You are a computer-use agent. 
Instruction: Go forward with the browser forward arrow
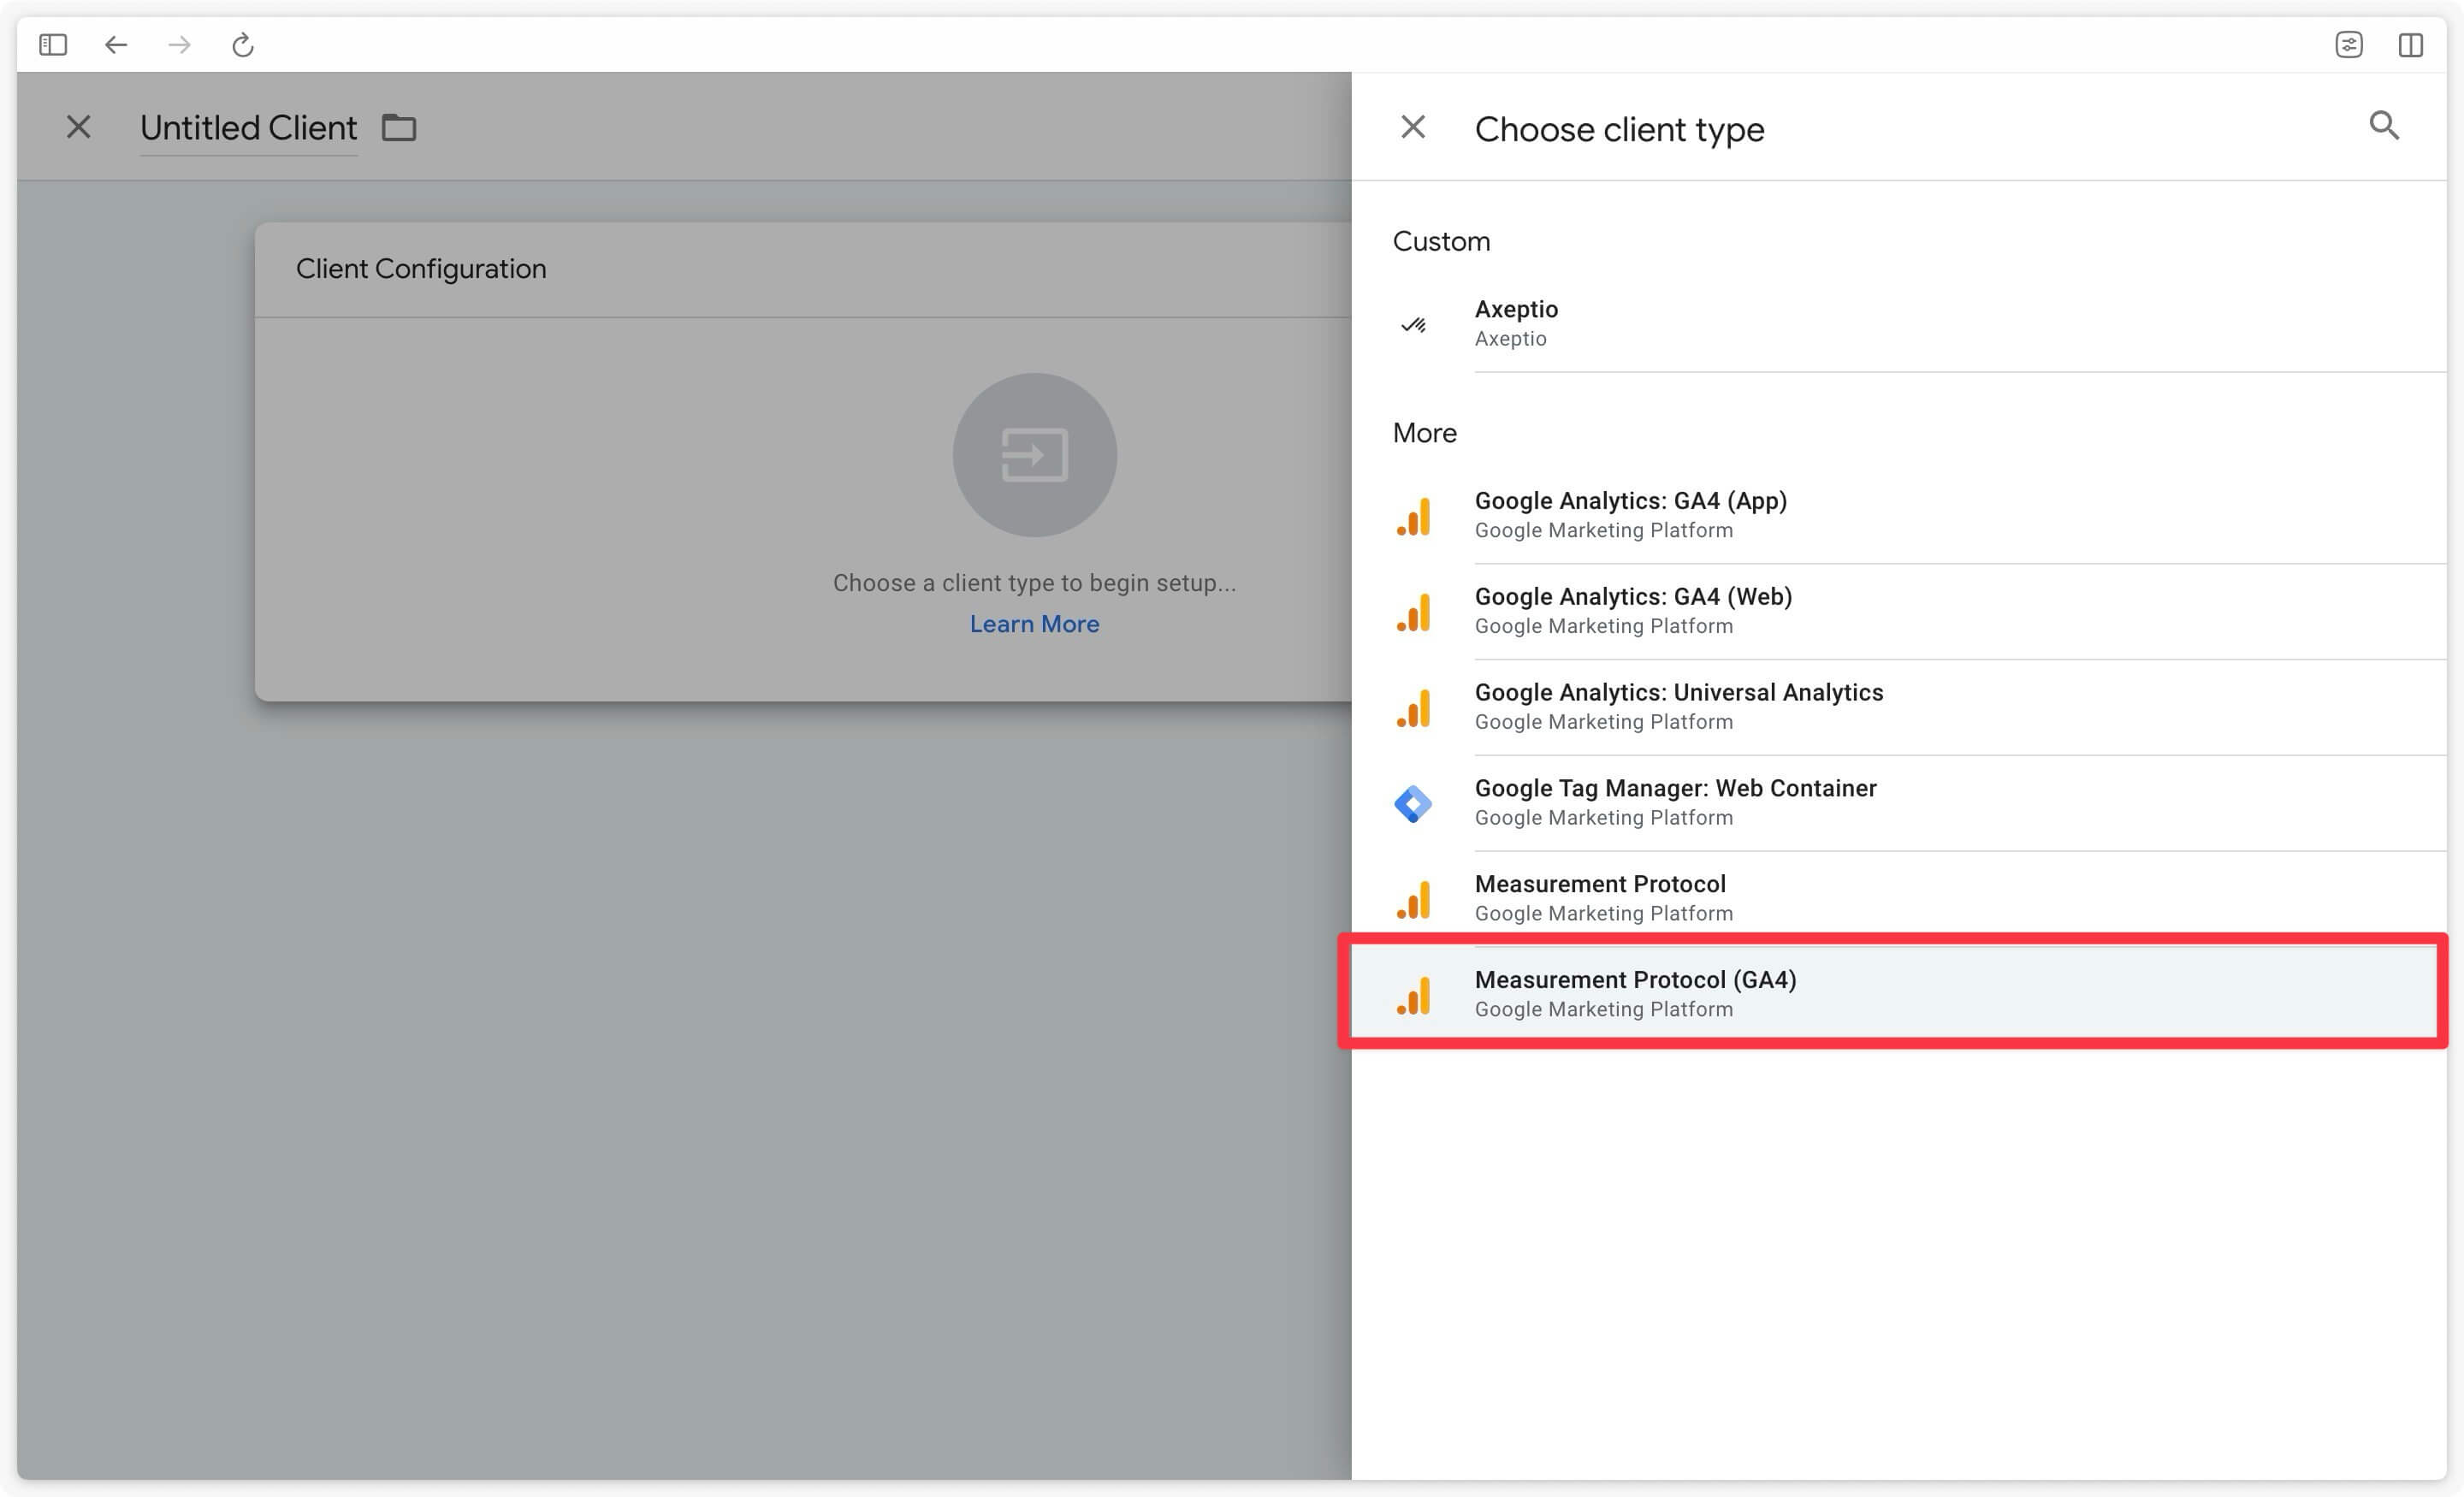point(180,45)
